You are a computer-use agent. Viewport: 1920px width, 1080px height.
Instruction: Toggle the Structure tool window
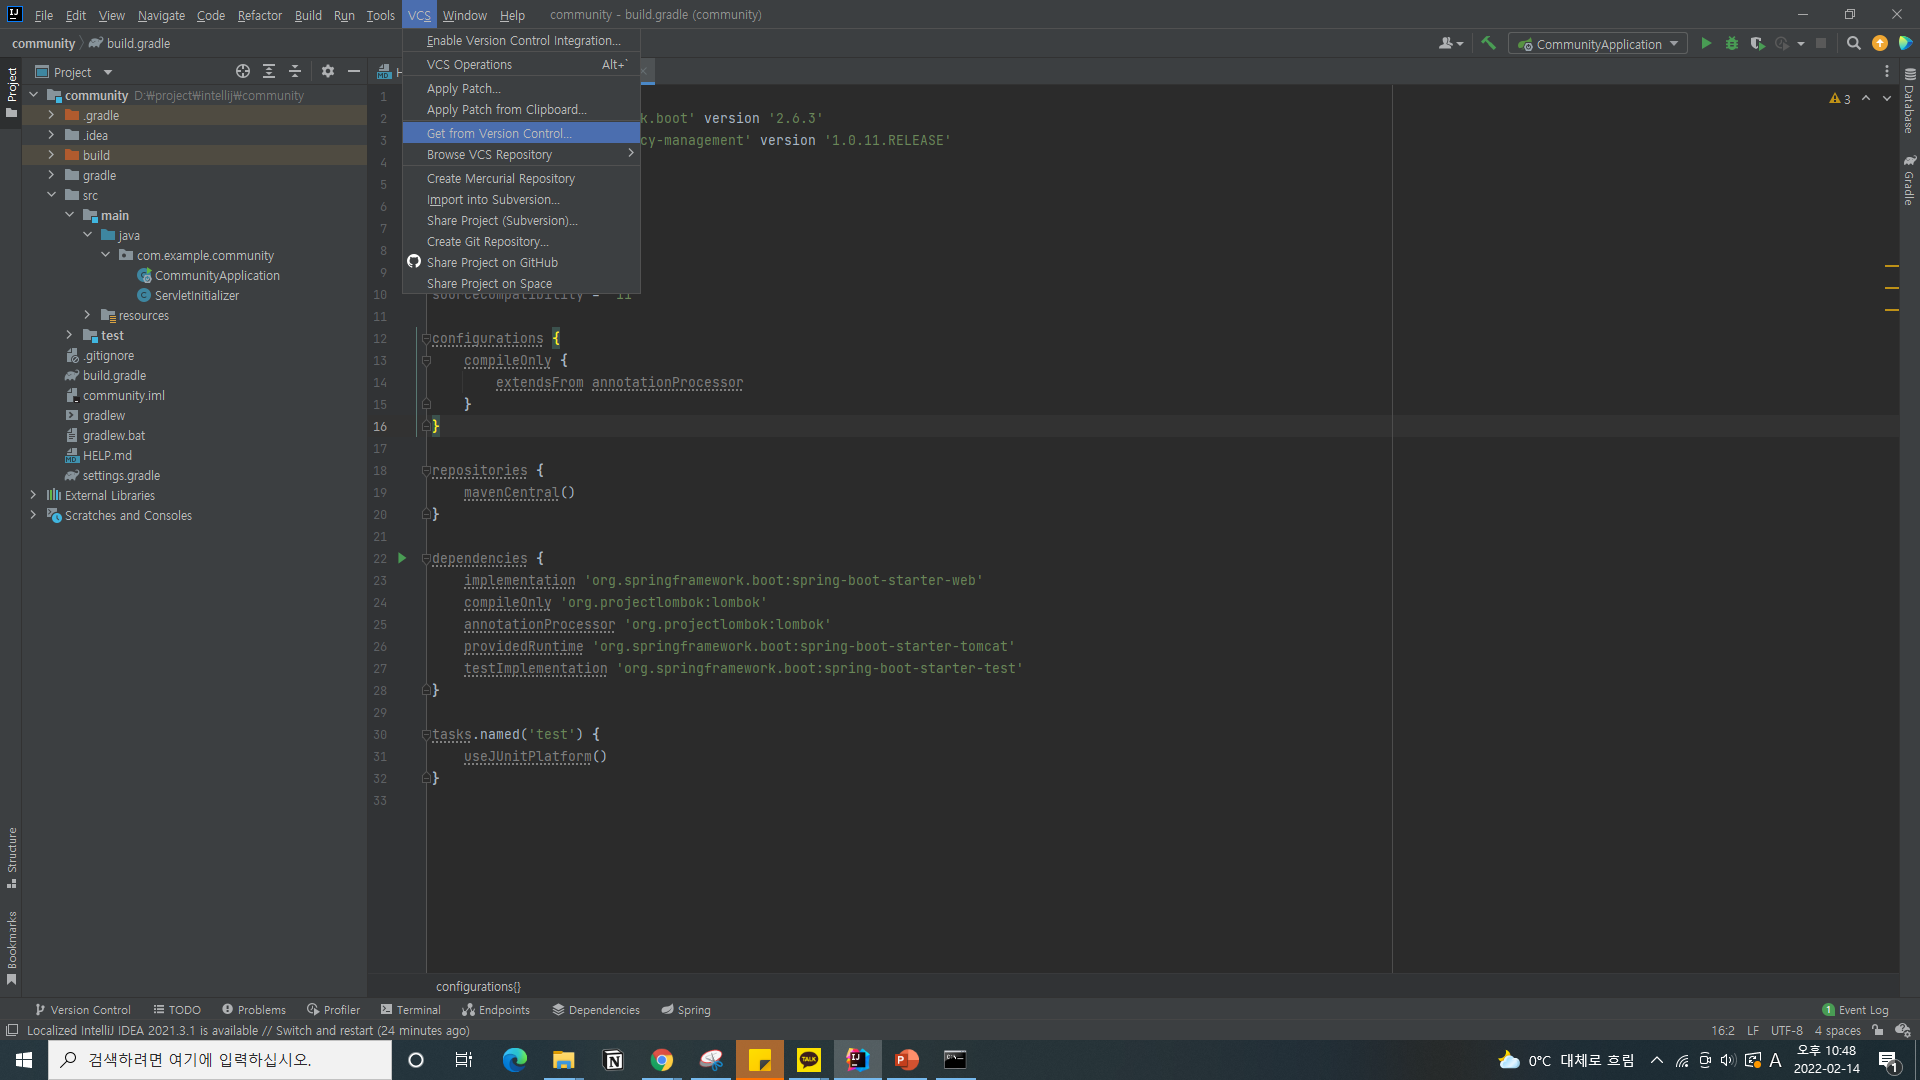(12, 856)
